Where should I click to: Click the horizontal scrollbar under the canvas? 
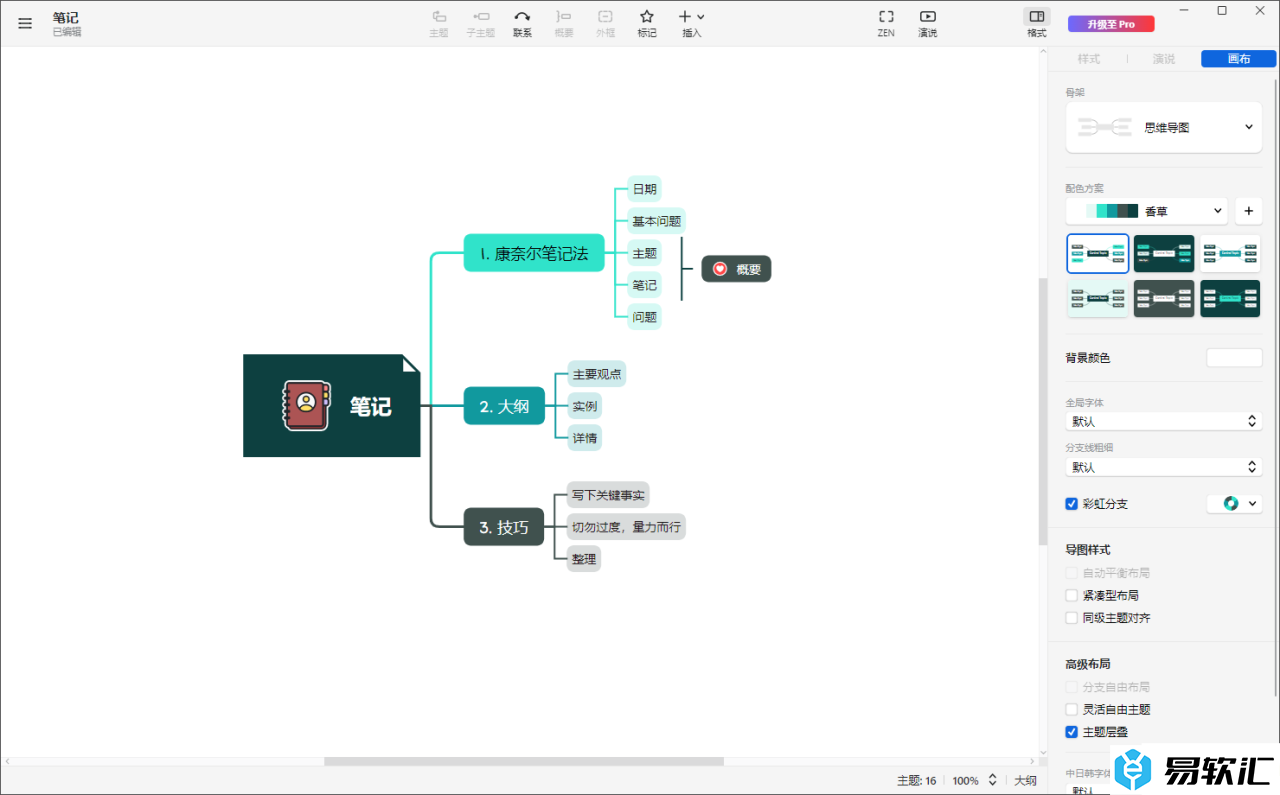[x=523, y=762]
